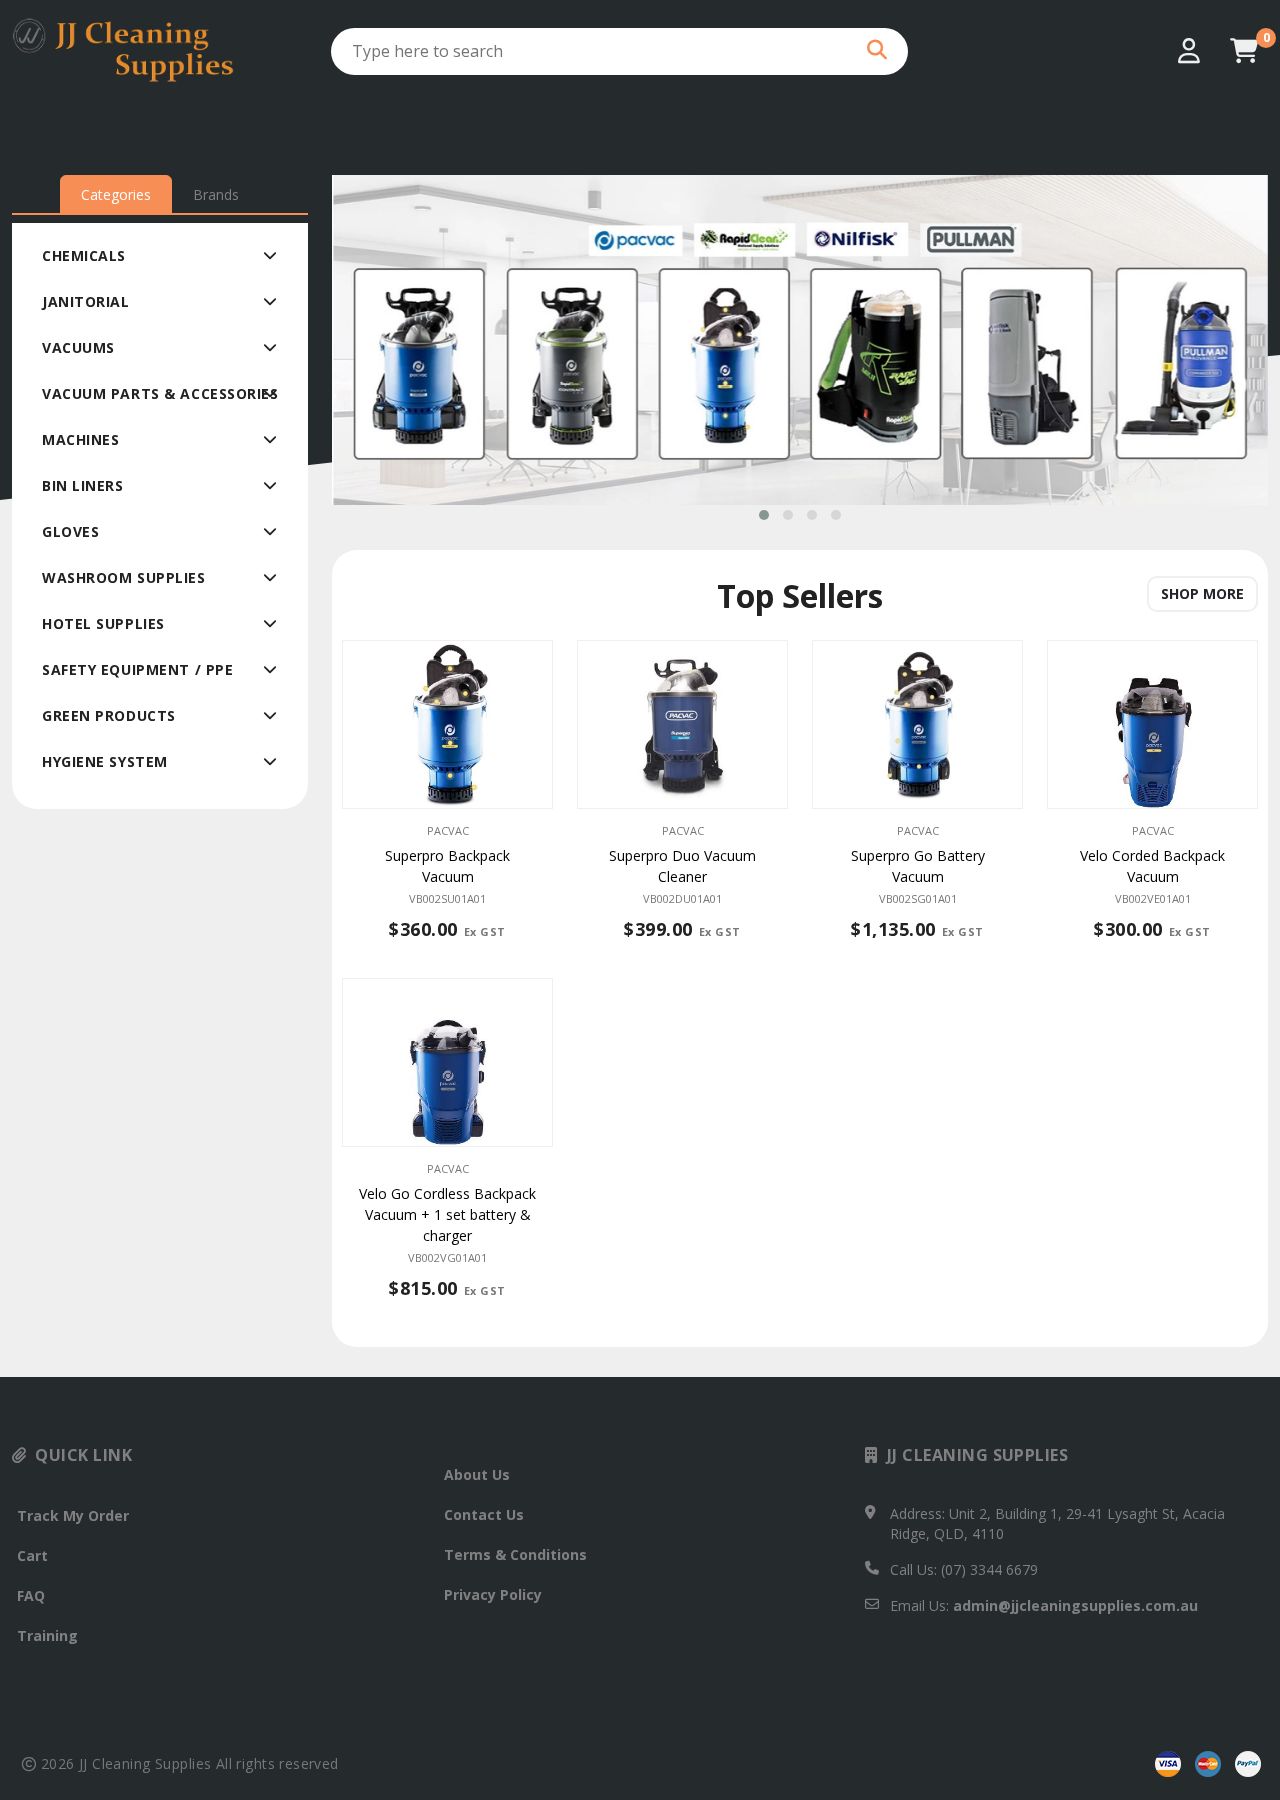1280x1800 pixels.
Task: Expand the Washroom Supplies chevron
Action: [270, 578]
